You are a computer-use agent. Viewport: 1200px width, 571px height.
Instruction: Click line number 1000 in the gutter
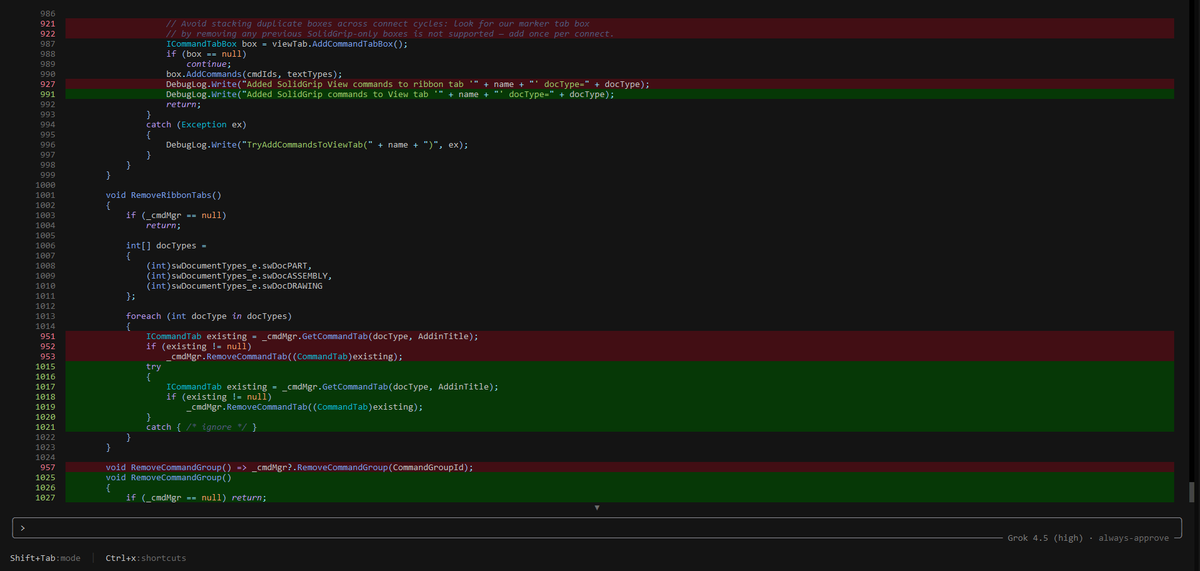tap(45, 185)
